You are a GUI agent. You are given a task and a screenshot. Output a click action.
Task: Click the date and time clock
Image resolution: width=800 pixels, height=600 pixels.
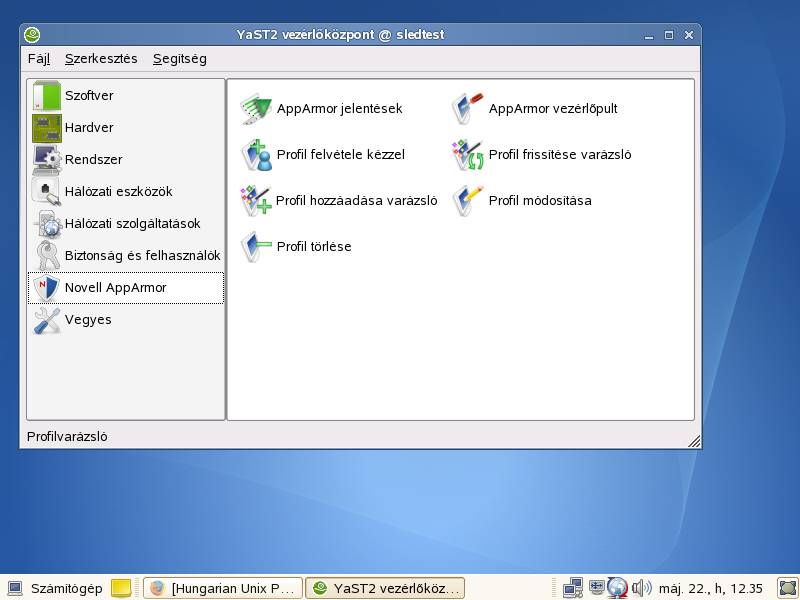pyautogui.click(x=710, y=588)
